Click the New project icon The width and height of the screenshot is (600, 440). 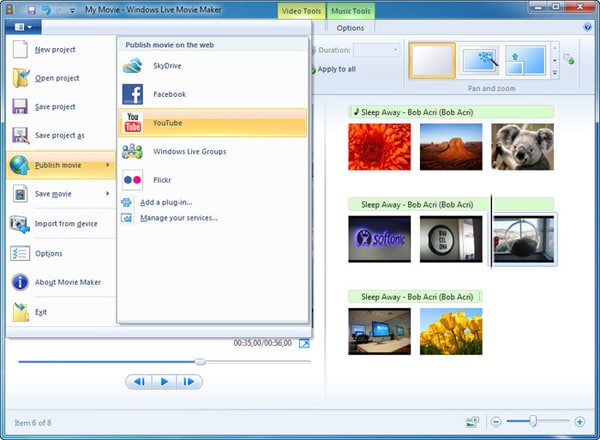pos(20,49)
